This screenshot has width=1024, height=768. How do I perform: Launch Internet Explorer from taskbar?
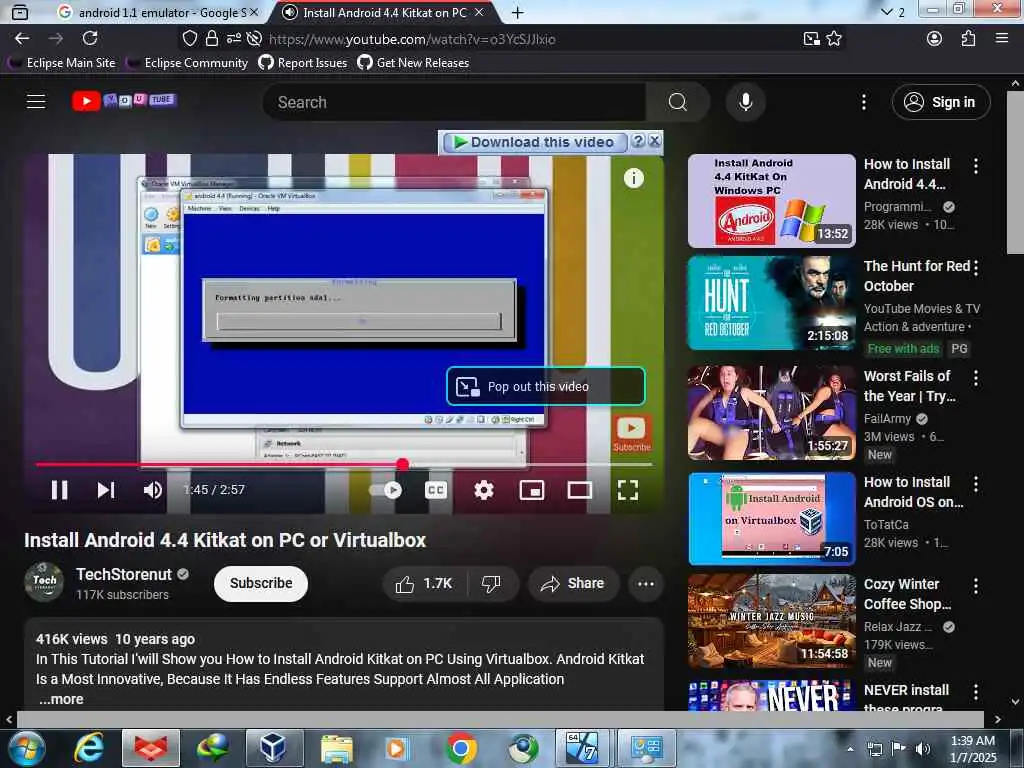[88, 748]
